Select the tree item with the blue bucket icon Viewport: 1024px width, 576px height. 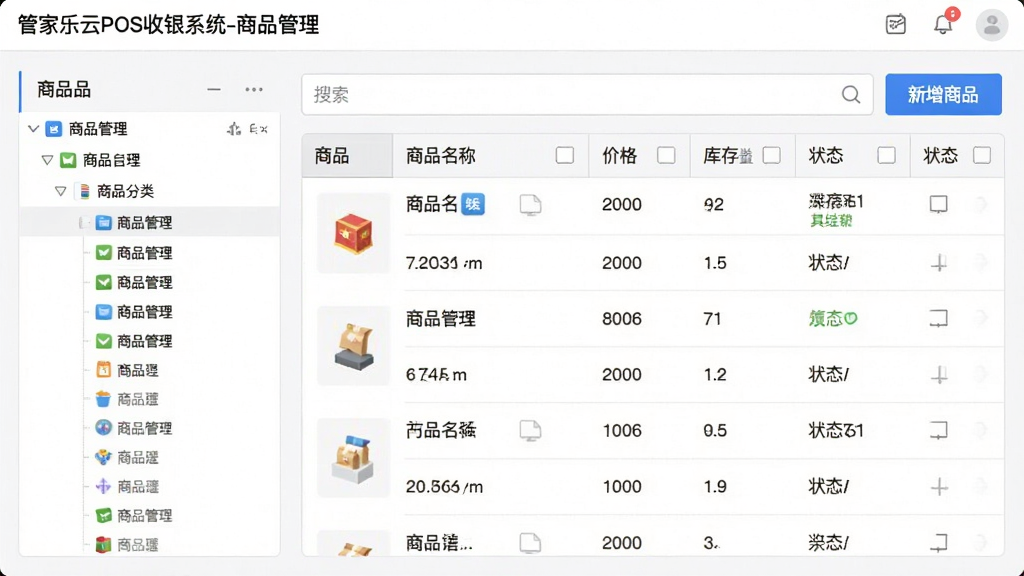coord(127,399)
